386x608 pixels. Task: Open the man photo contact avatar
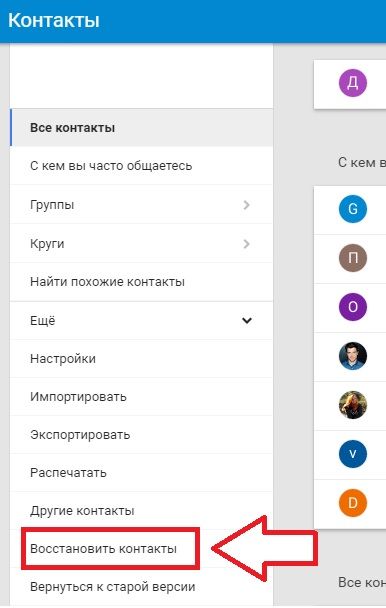point(353,356)
